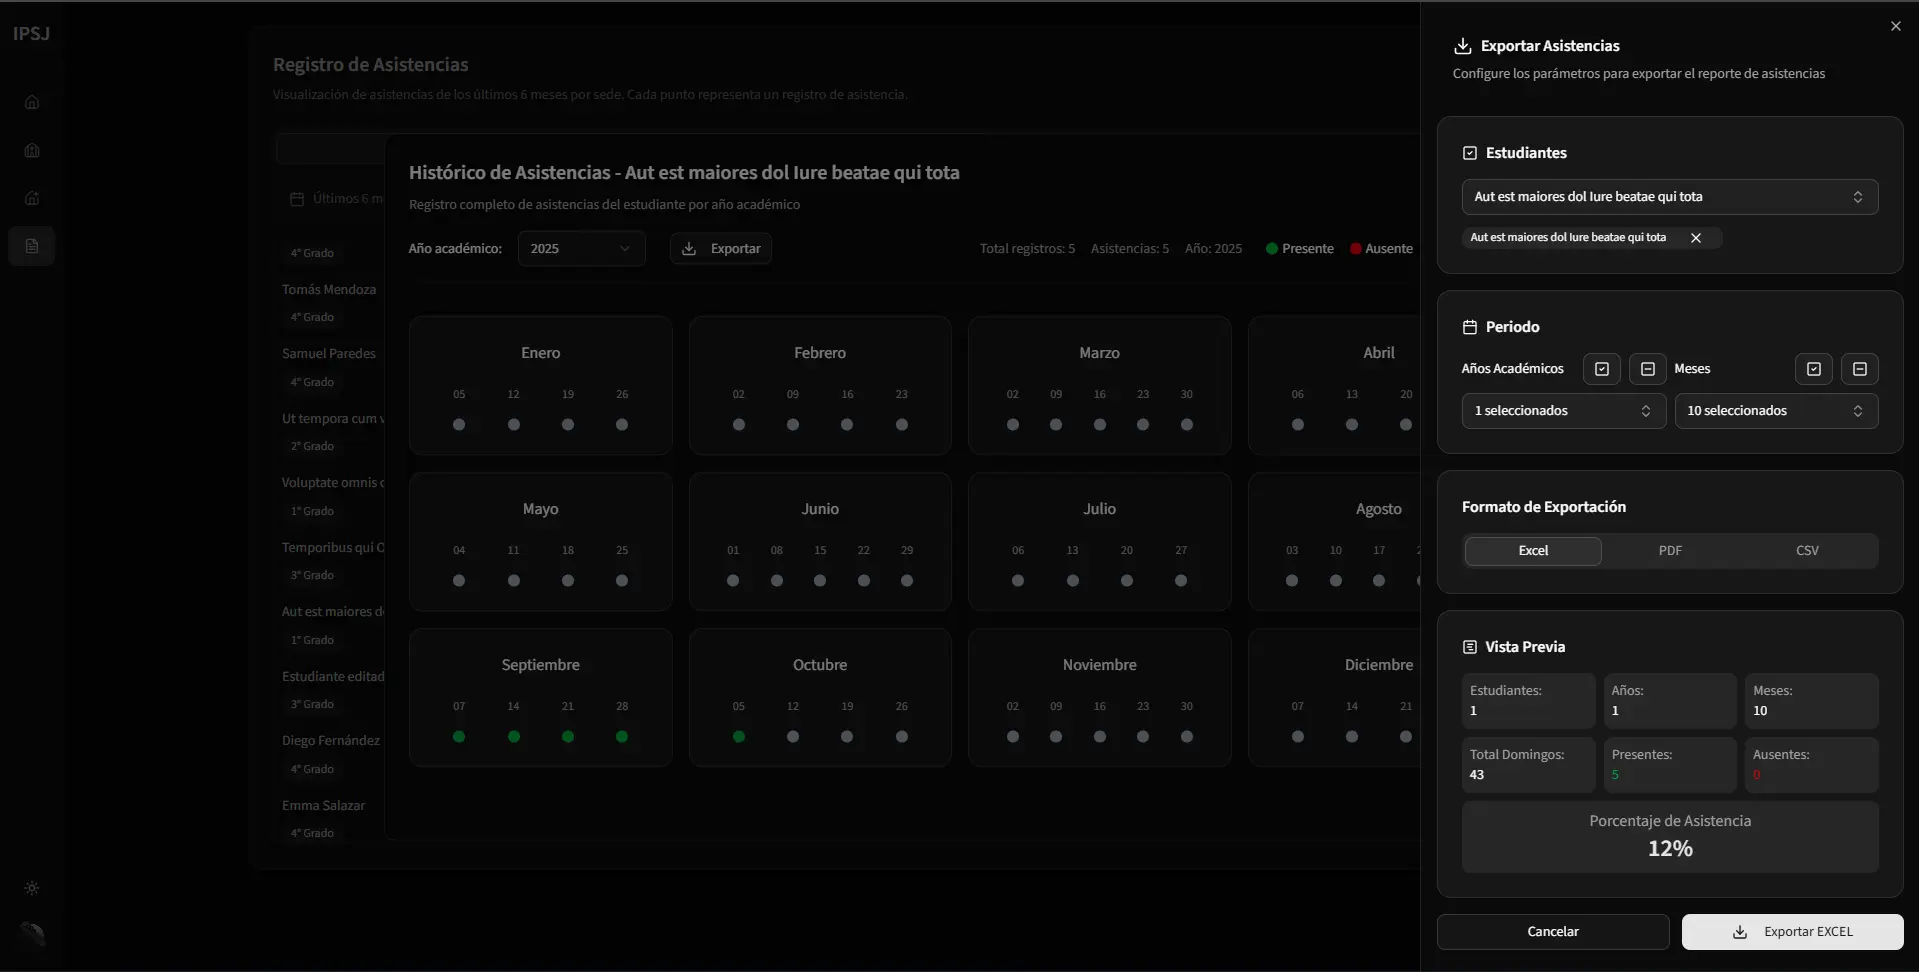Click the Exportar EXCEL button
This screenshot has height=972, width=1919.
point(1791,932)
